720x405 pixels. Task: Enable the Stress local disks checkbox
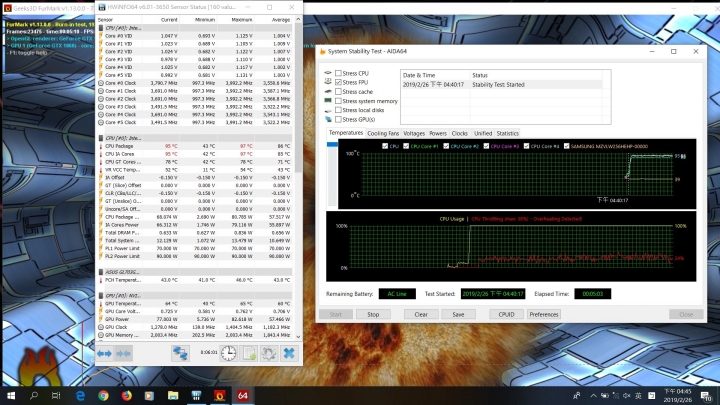338,110
